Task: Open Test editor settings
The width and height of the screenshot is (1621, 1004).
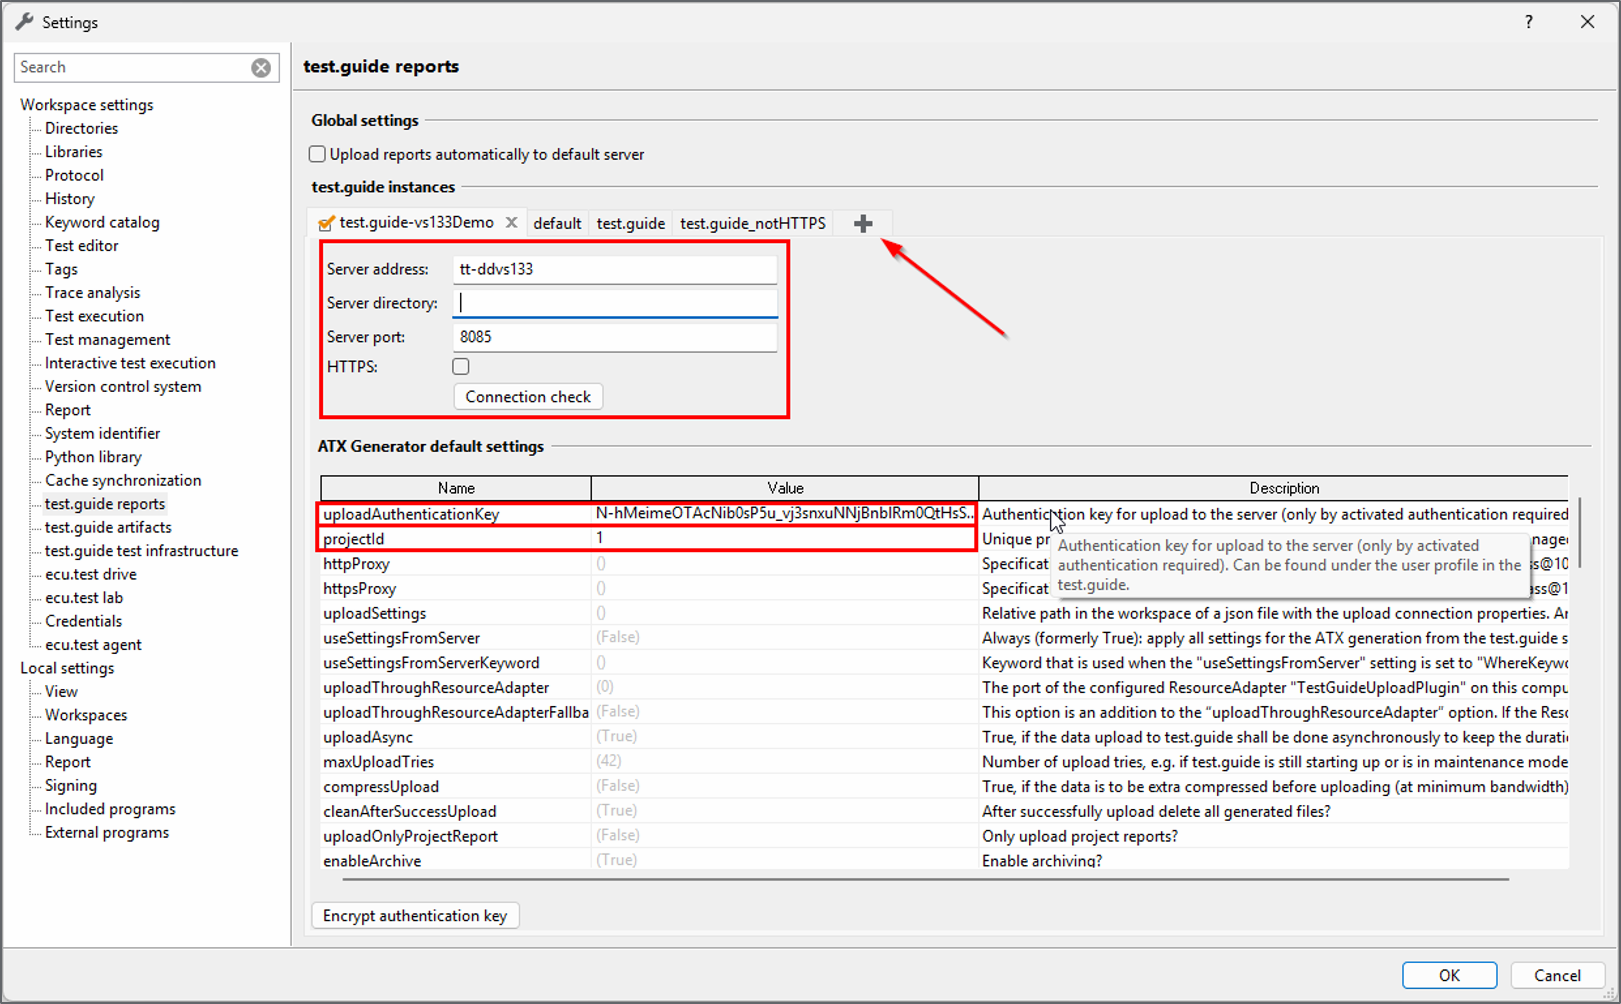Action: 81,245
